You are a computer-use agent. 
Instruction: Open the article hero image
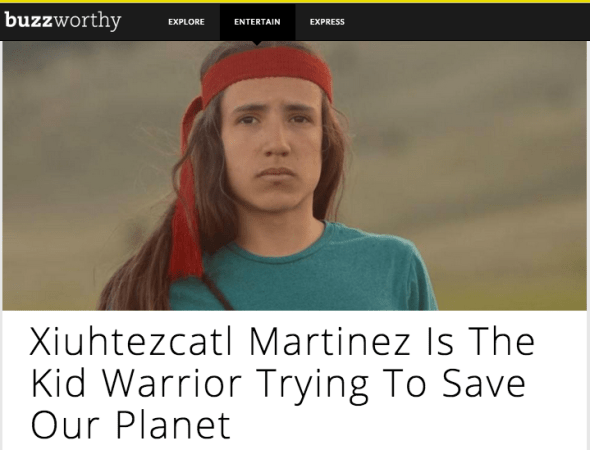(295, 175)
